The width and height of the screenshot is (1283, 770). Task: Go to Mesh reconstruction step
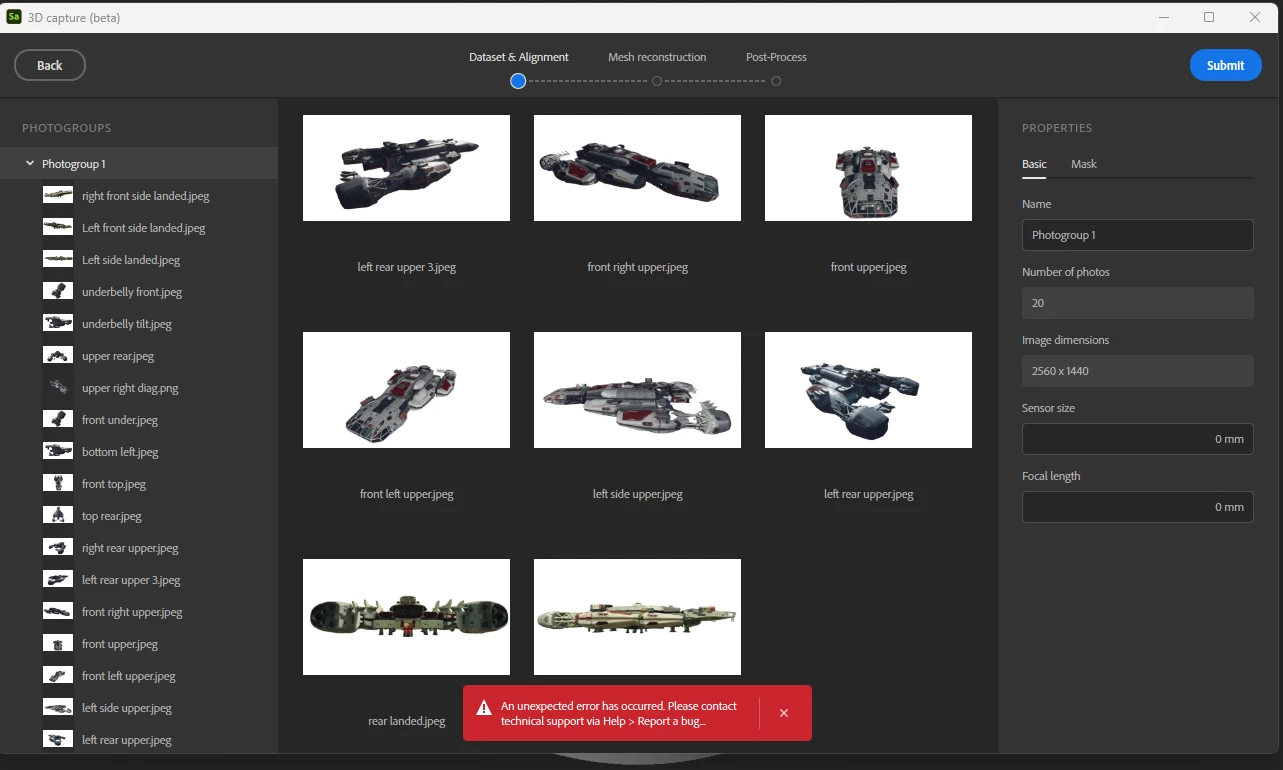click(657, 57)
